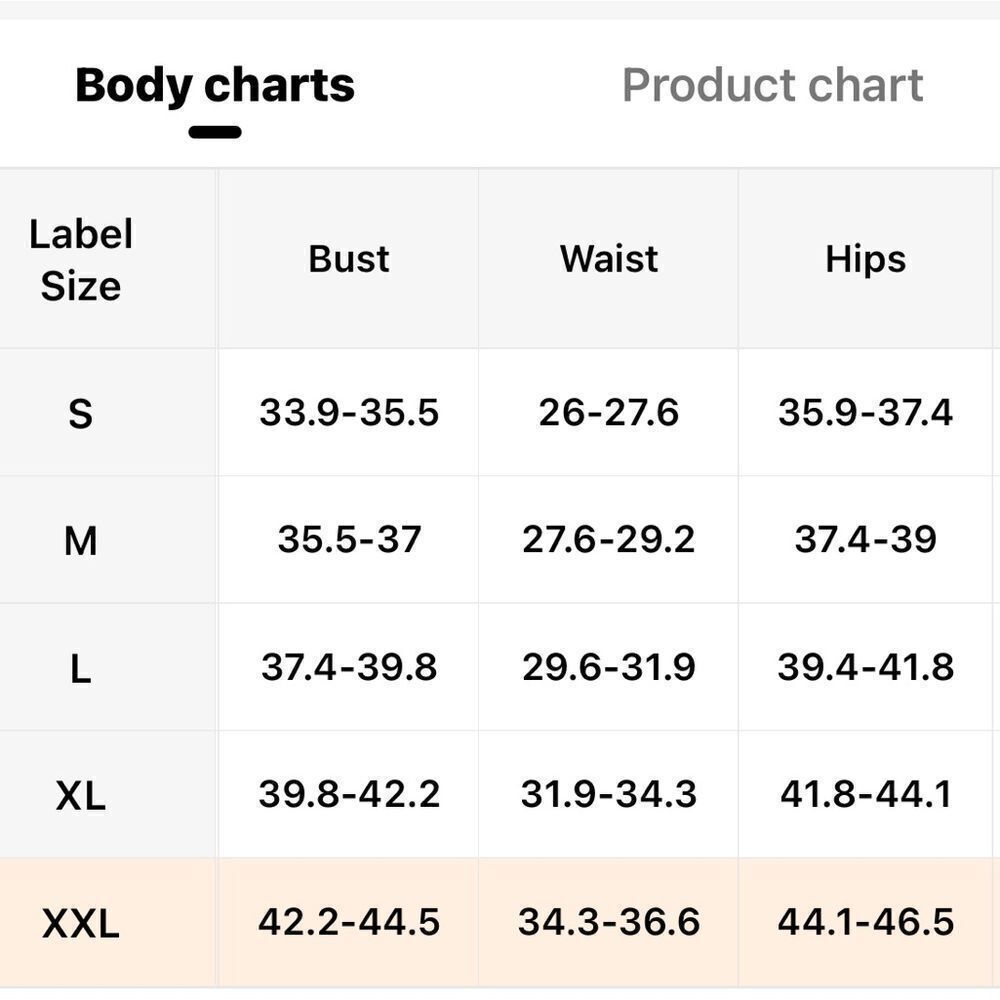Choose the L size row label

[80, 668]
